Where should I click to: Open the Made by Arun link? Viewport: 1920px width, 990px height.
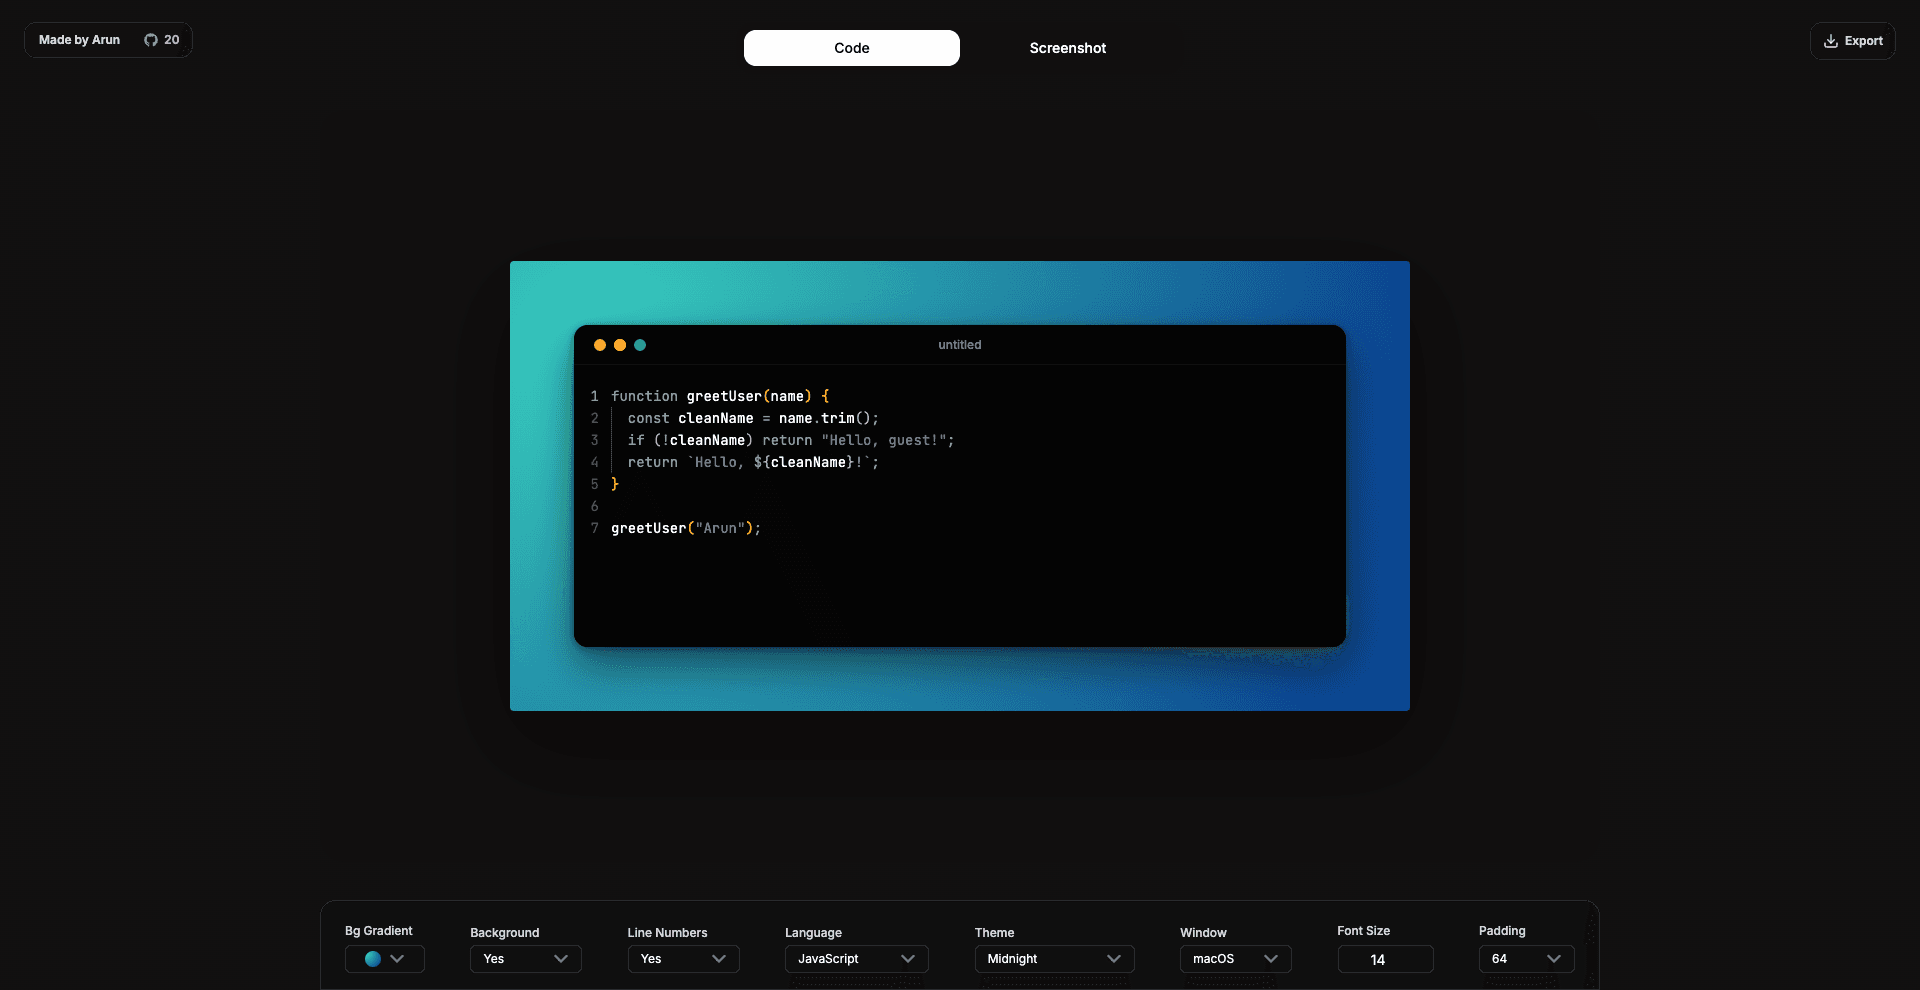tap(79, 40)
